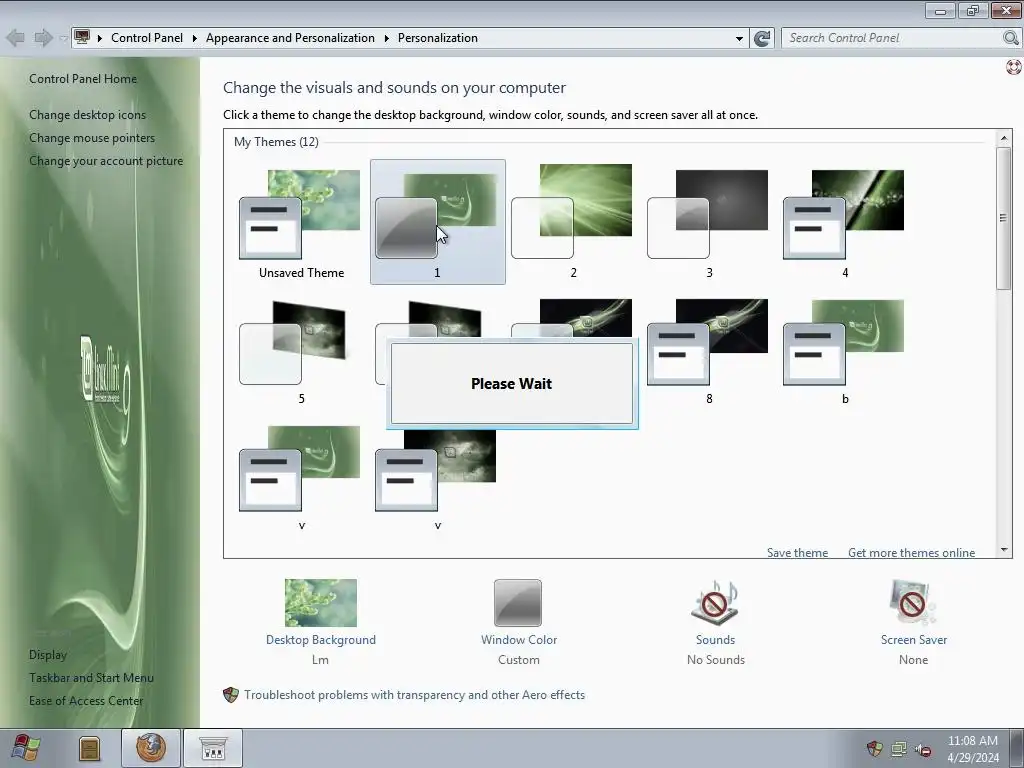Click the muted volume tray icon
The width and height of the screenshot is (1024, 768).
(x=923, y=750)
